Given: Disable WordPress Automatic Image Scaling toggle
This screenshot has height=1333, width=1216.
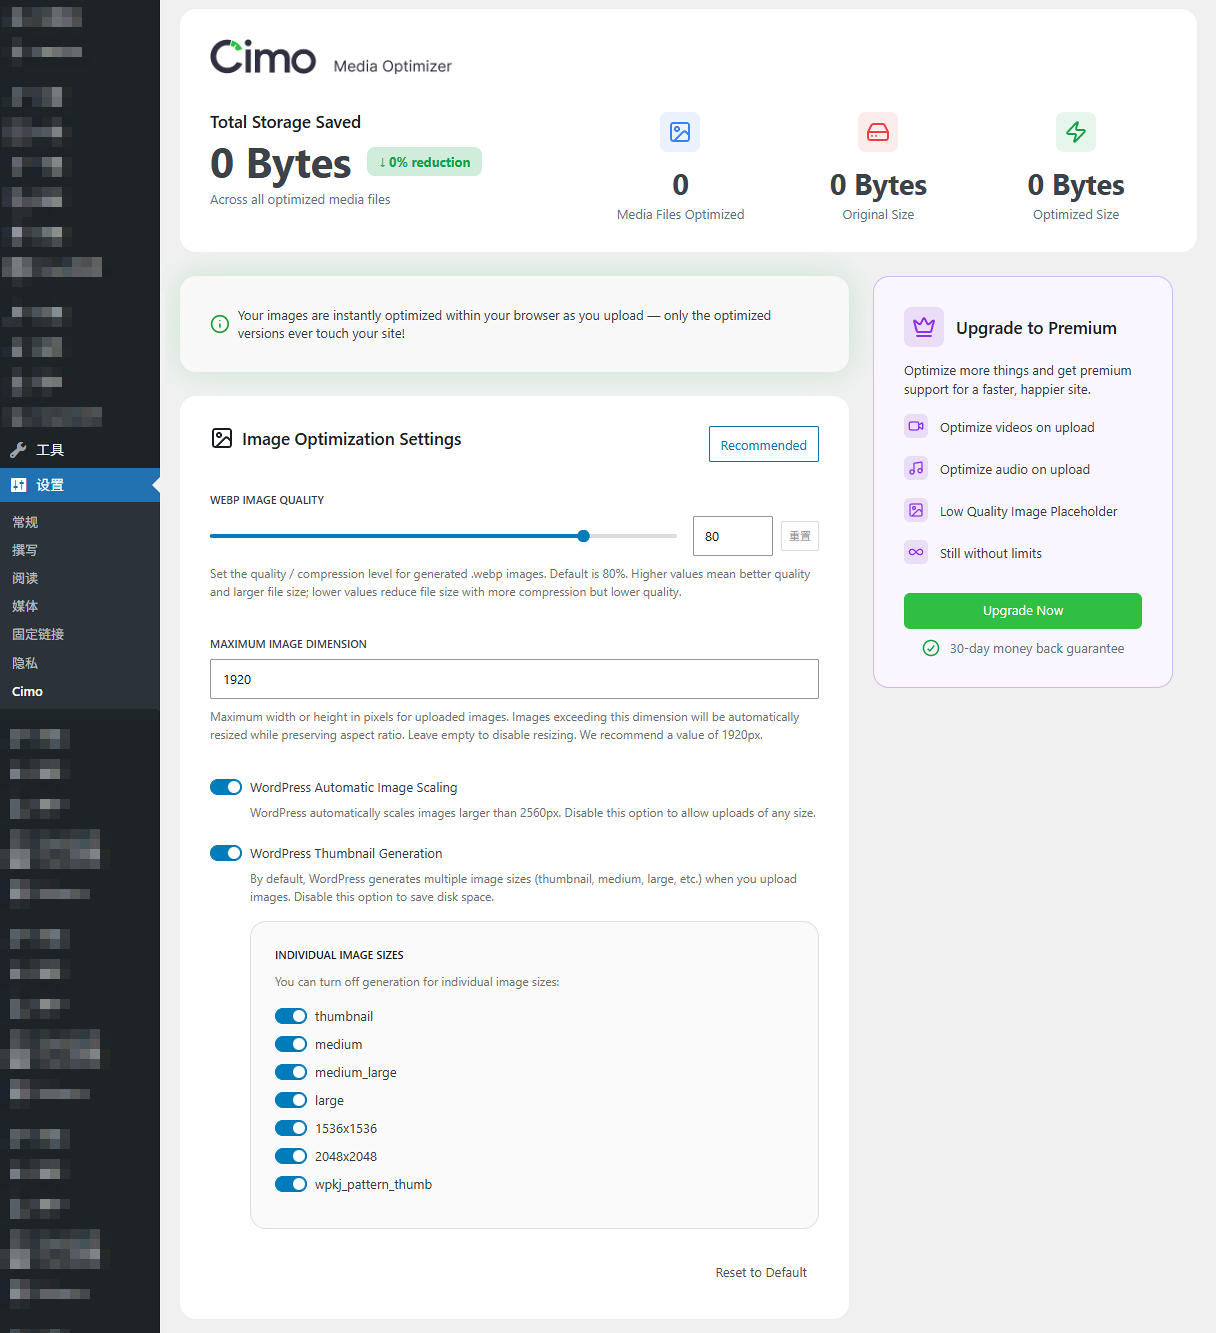Looking at the screenshot, I should (x=226, y=788).
